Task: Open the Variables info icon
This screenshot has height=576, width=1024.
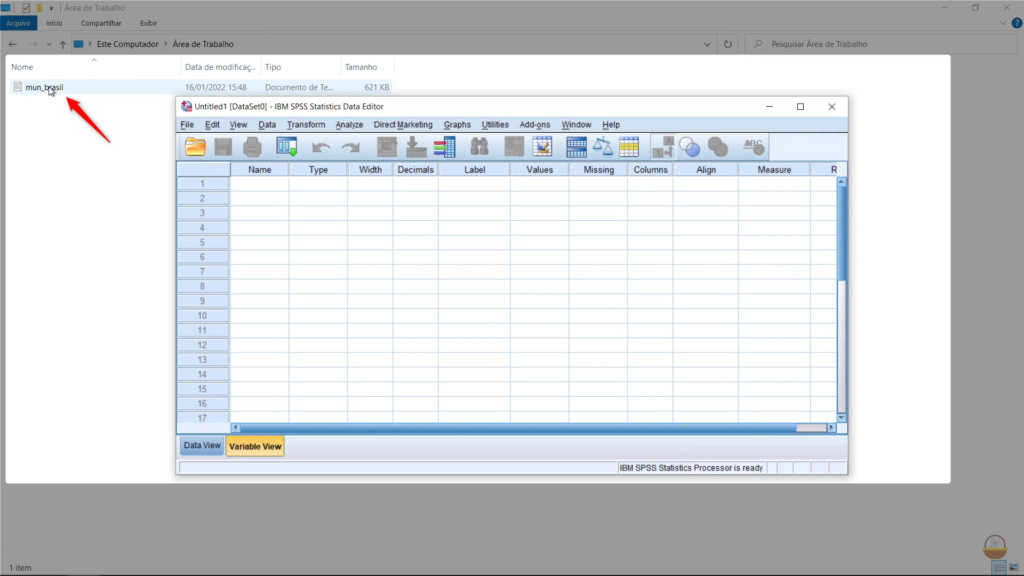Action: [445, 147]
